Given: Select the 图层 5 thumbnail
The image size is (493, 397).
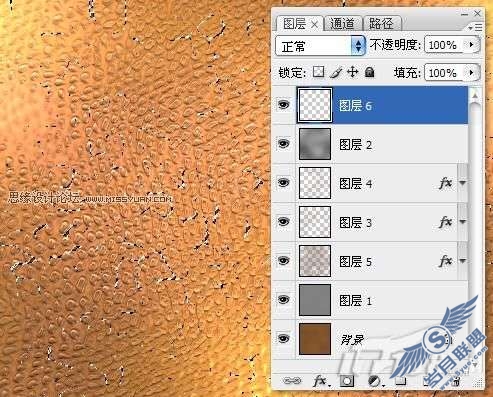Looking at the screenshot, I should 315,261.
